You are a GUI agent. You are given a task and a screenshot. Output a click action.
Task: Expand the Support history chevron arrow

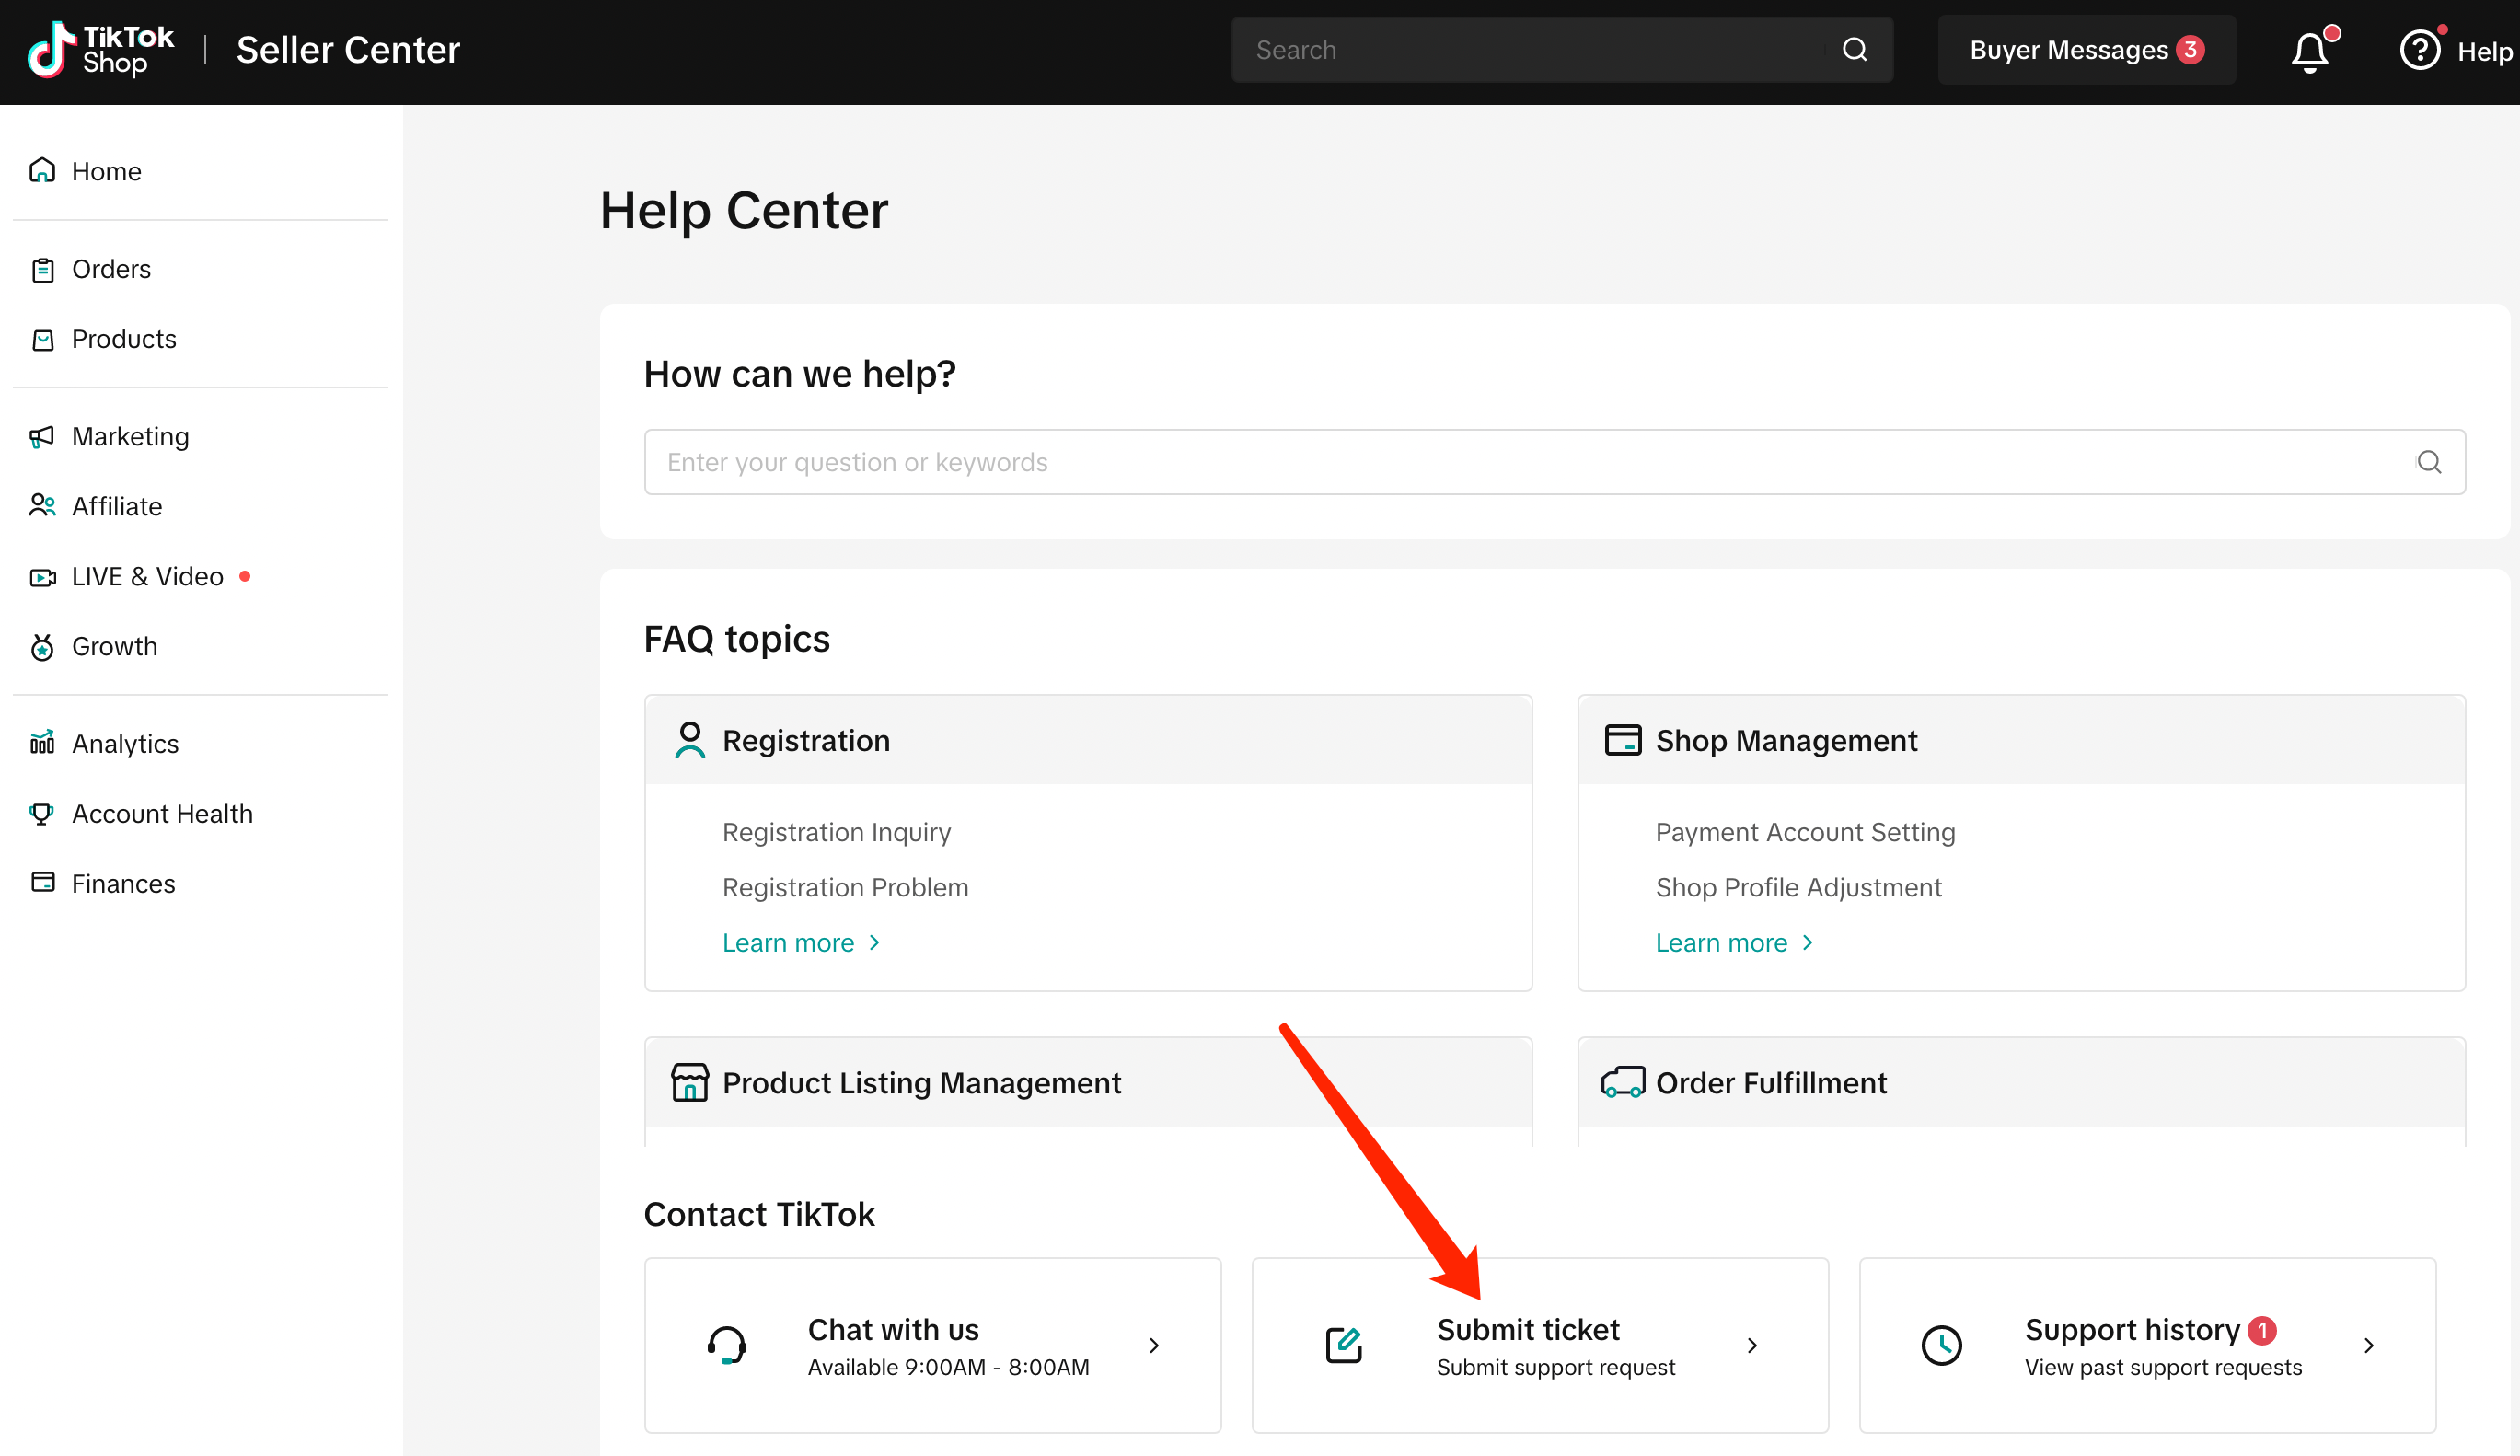2368,1345
